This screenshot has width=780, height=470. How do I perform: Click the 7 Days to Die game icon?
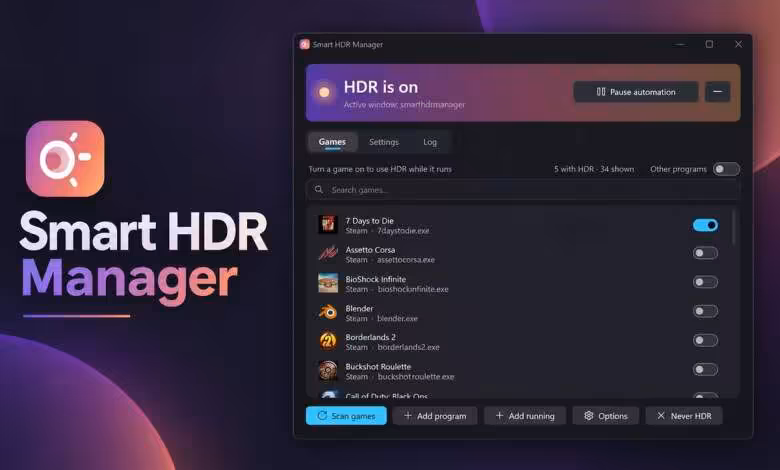point(328,225)
